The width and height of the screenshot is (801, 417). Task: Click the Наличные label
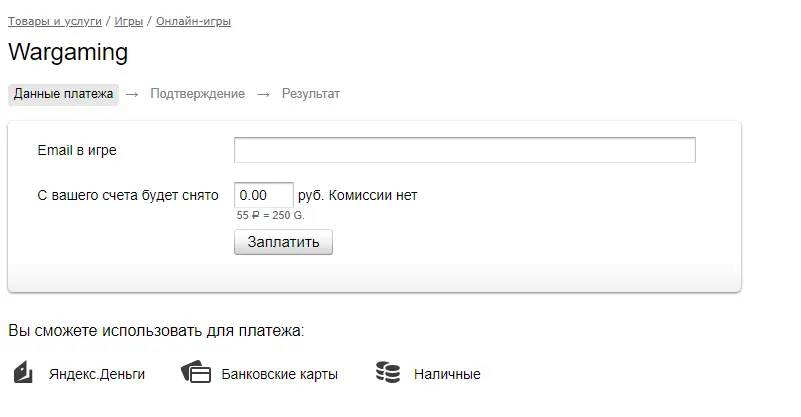click(x=447, y=375)
